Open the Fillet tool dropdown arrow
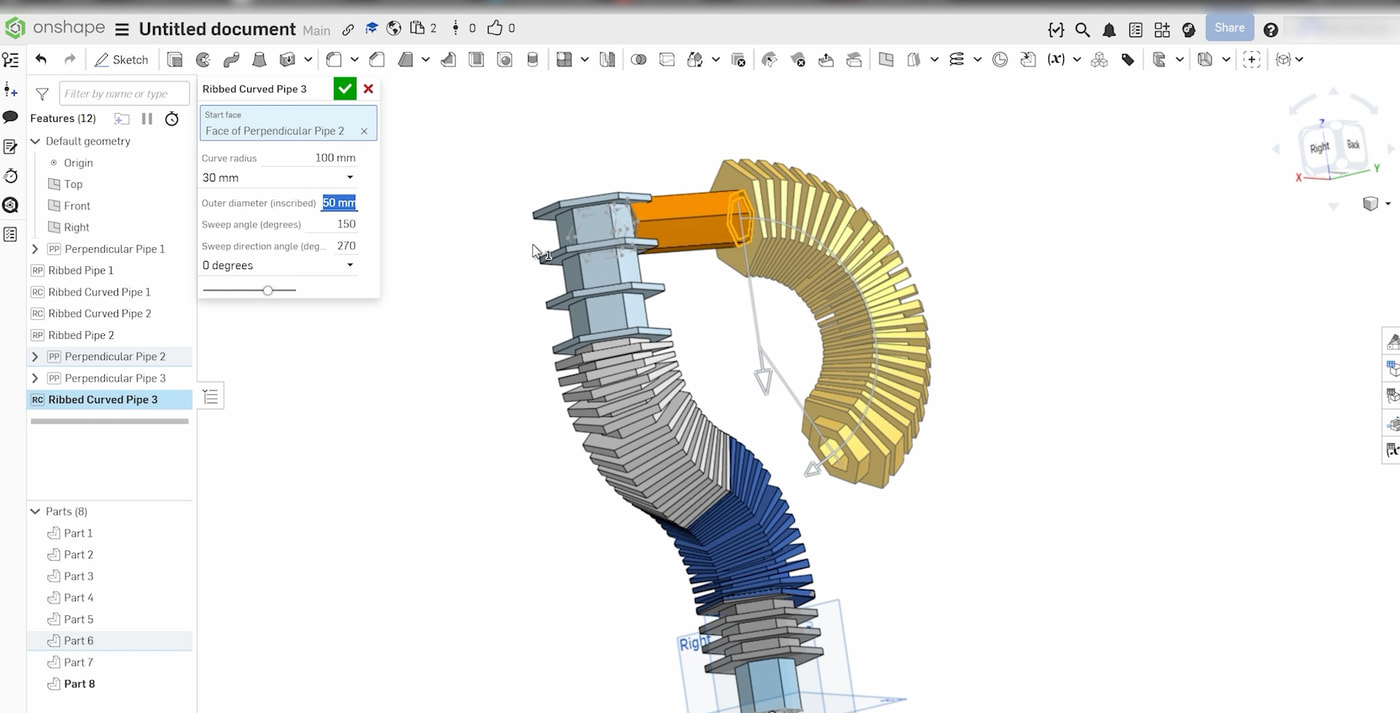This screenshot has height=713, width=1400. (x=354, y=59)
